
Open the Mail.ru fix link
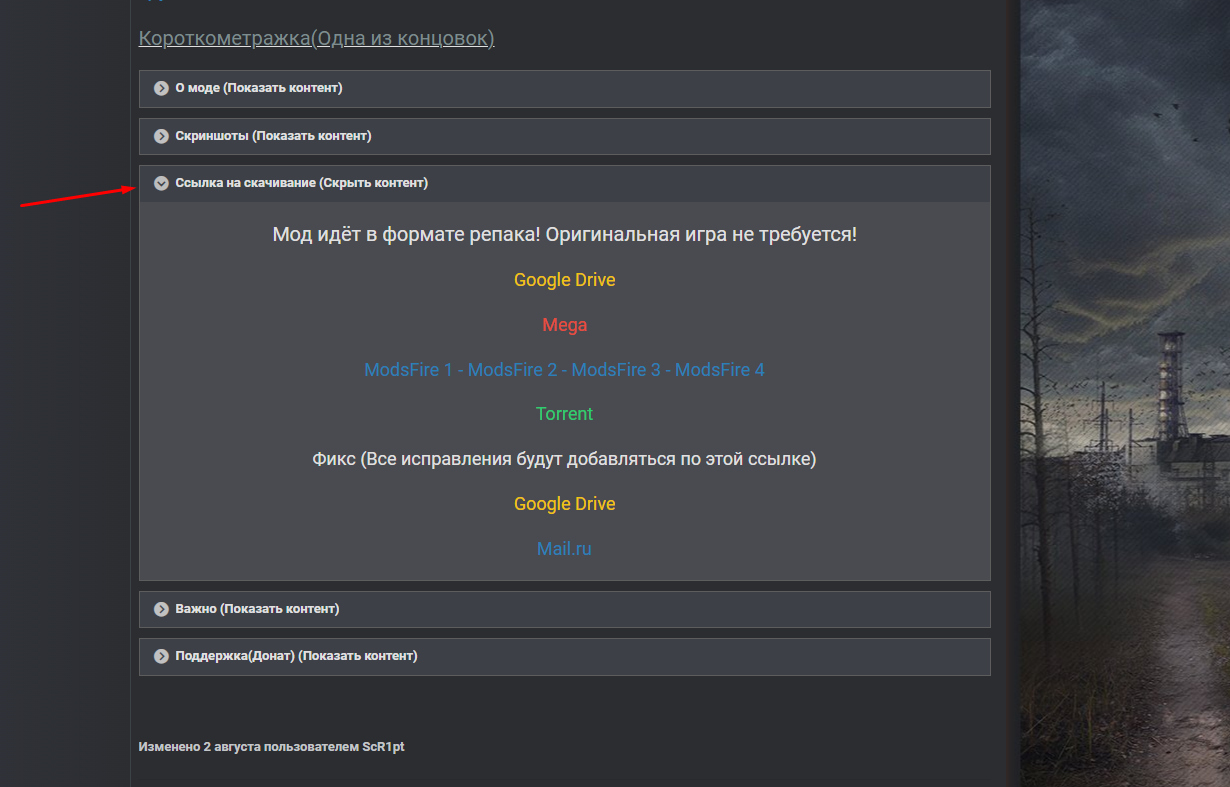tap(564, 549)
